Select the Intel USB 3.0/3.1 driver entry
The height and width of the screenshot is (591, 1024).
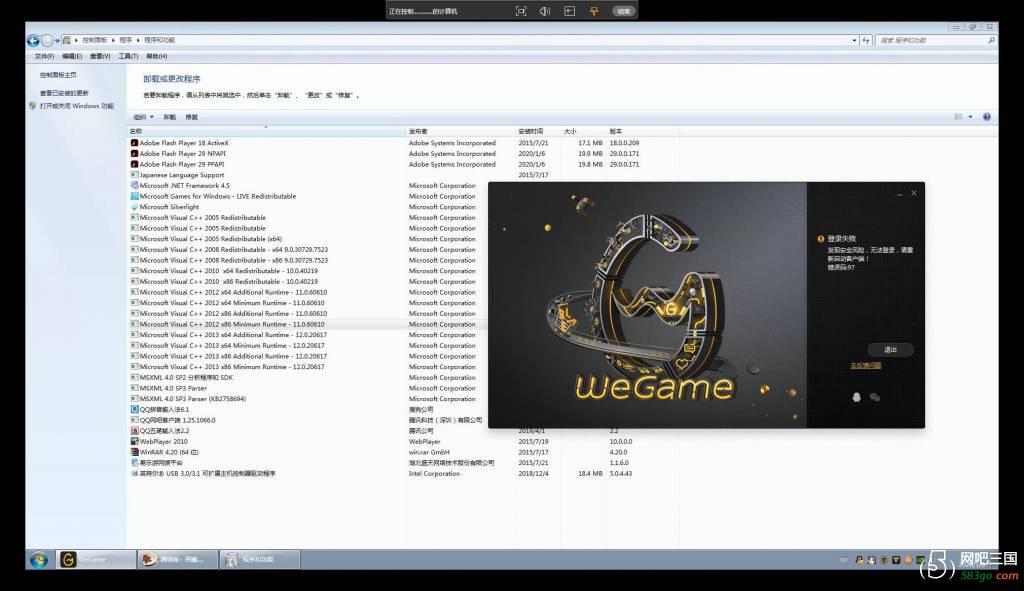pyautogui.click(x=207, y=473)
